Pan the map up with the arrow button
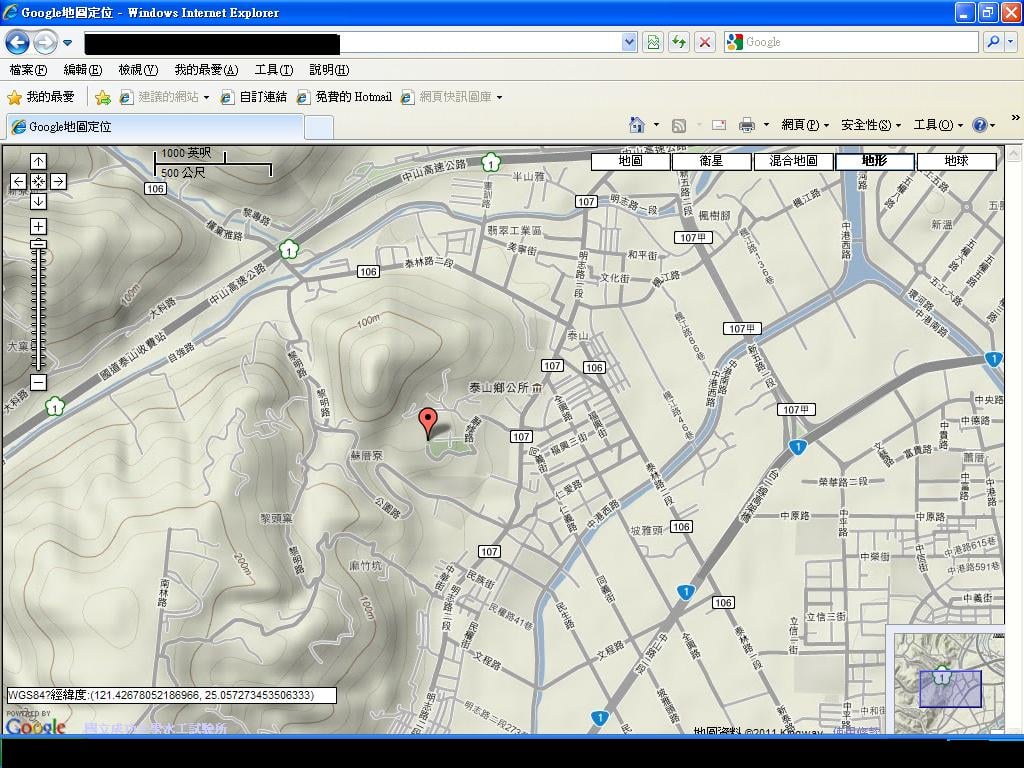This screenshot has width=1024, height=768. click(38, 161)
